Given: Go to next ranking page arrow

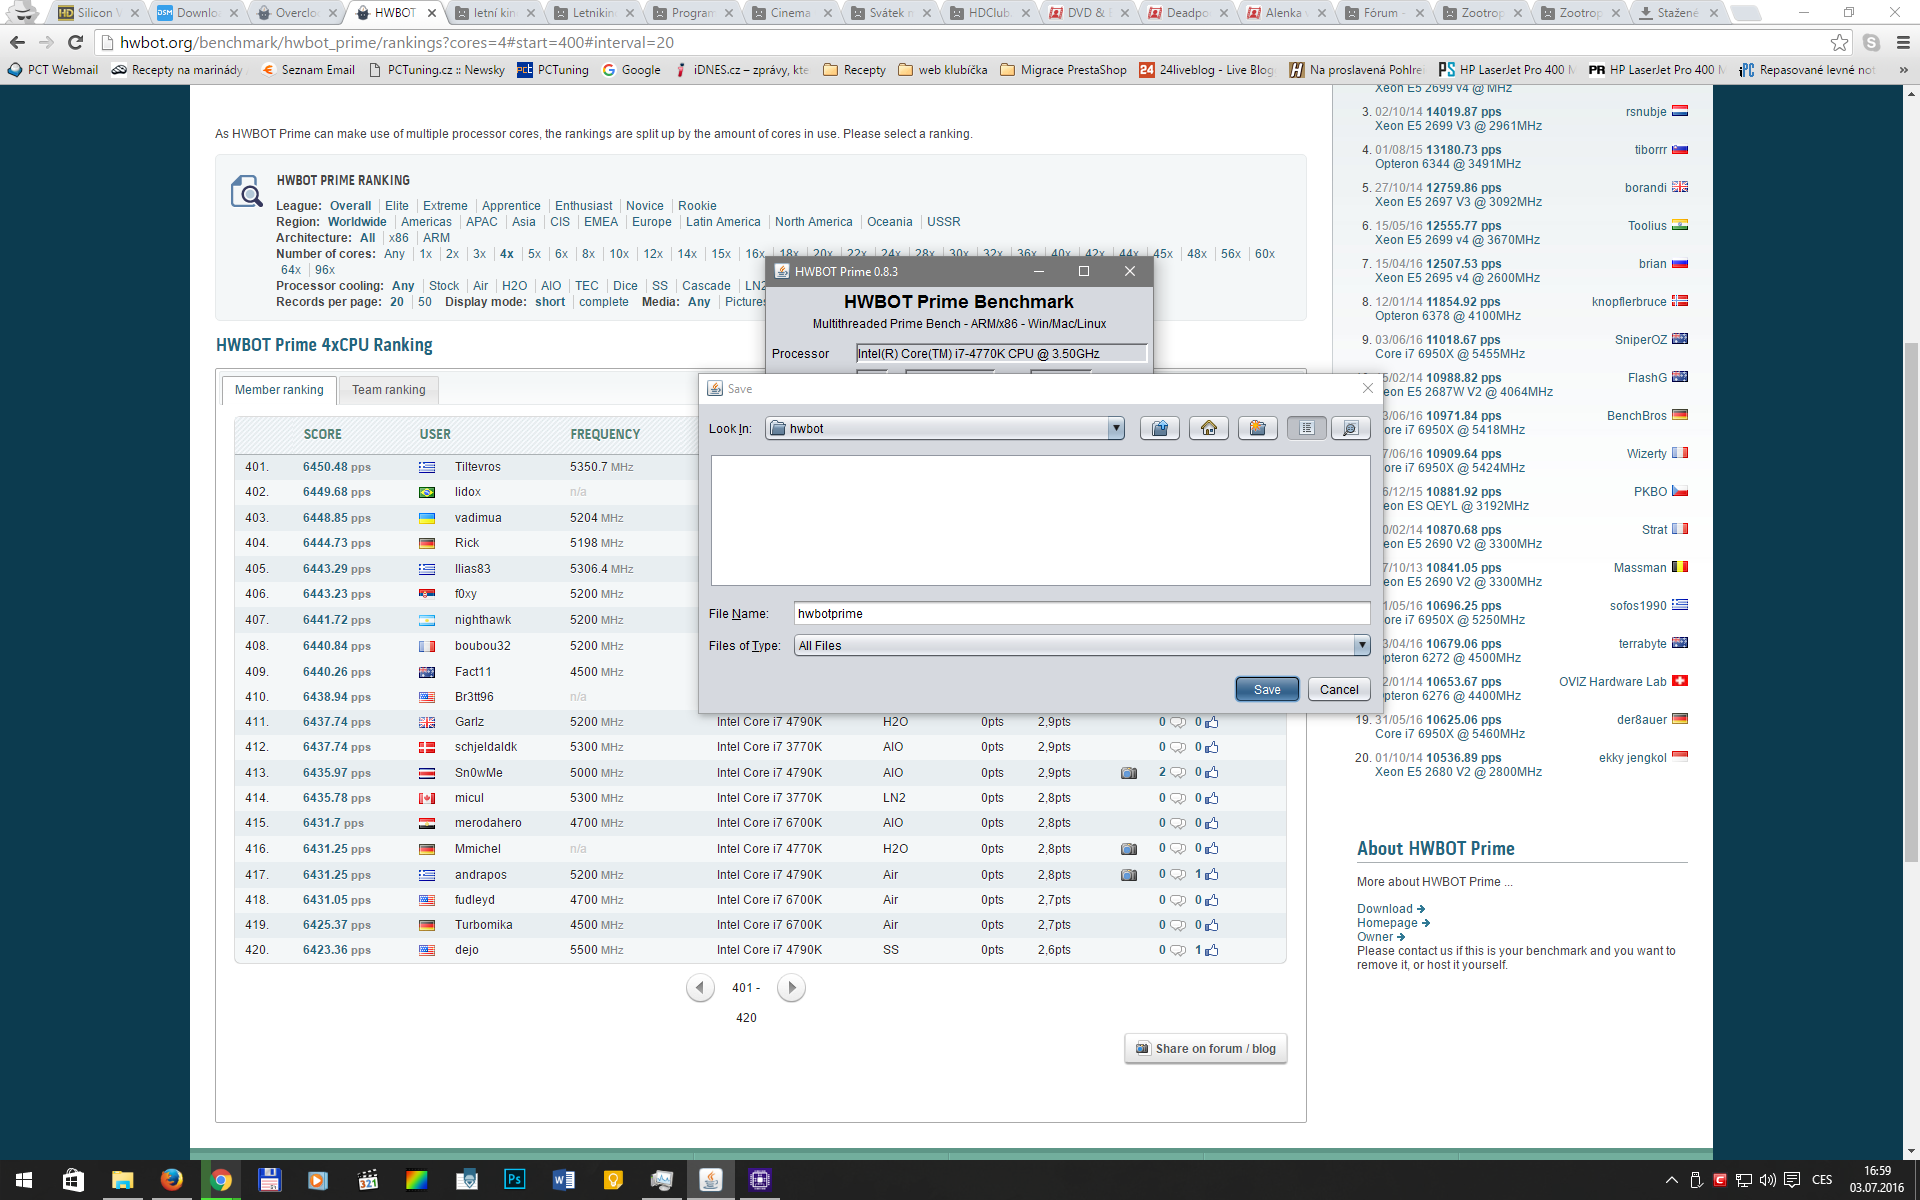Looking at the screenshot, I should tap(791, 988).
